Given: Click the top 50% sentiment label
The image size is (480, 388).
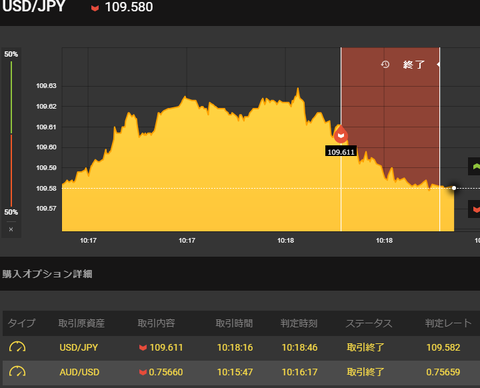Looking at the screenshot, I should point(11,54).
